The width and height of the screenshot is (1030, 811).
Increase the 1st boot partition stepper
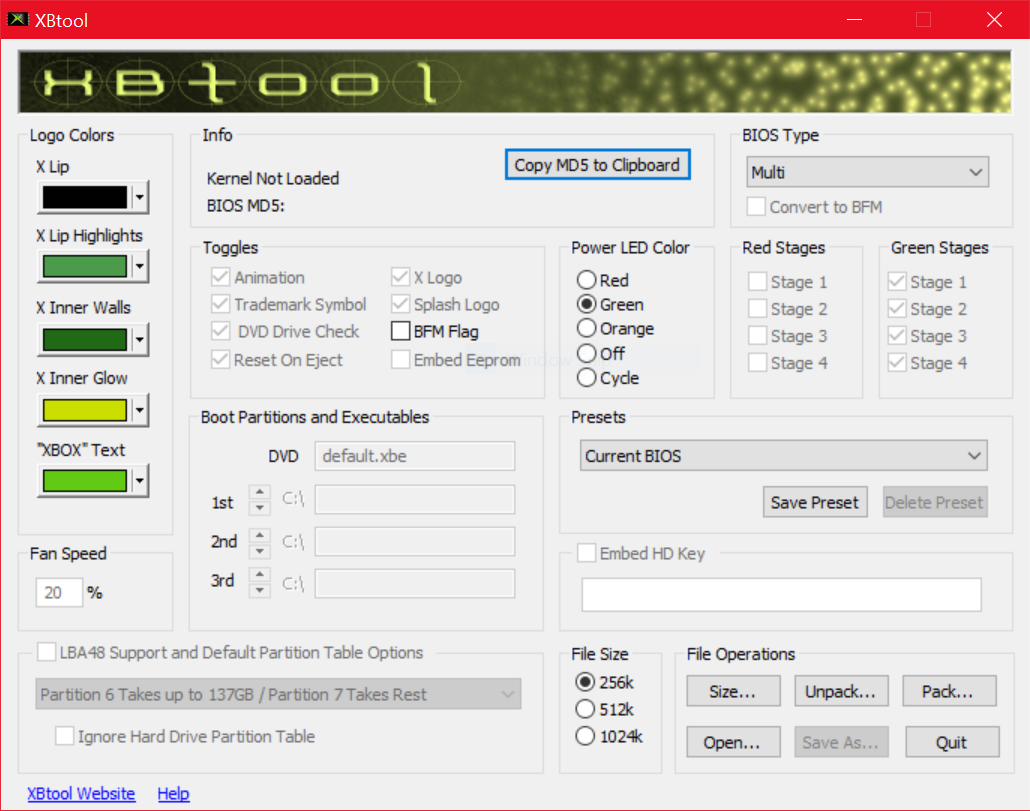click(259, 492)
